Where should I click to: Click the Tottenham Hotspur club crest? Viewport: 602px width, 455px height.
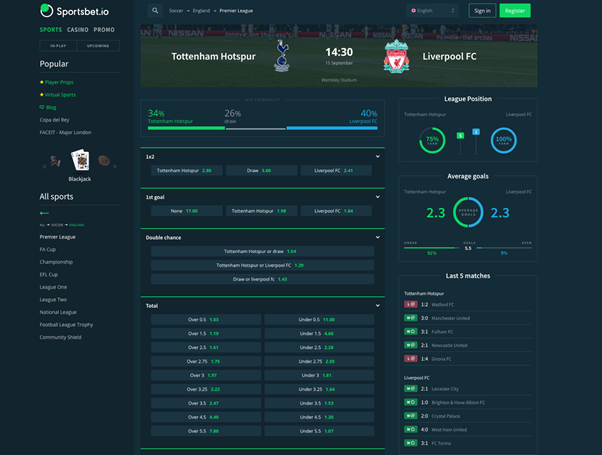[x=282, y=57]
